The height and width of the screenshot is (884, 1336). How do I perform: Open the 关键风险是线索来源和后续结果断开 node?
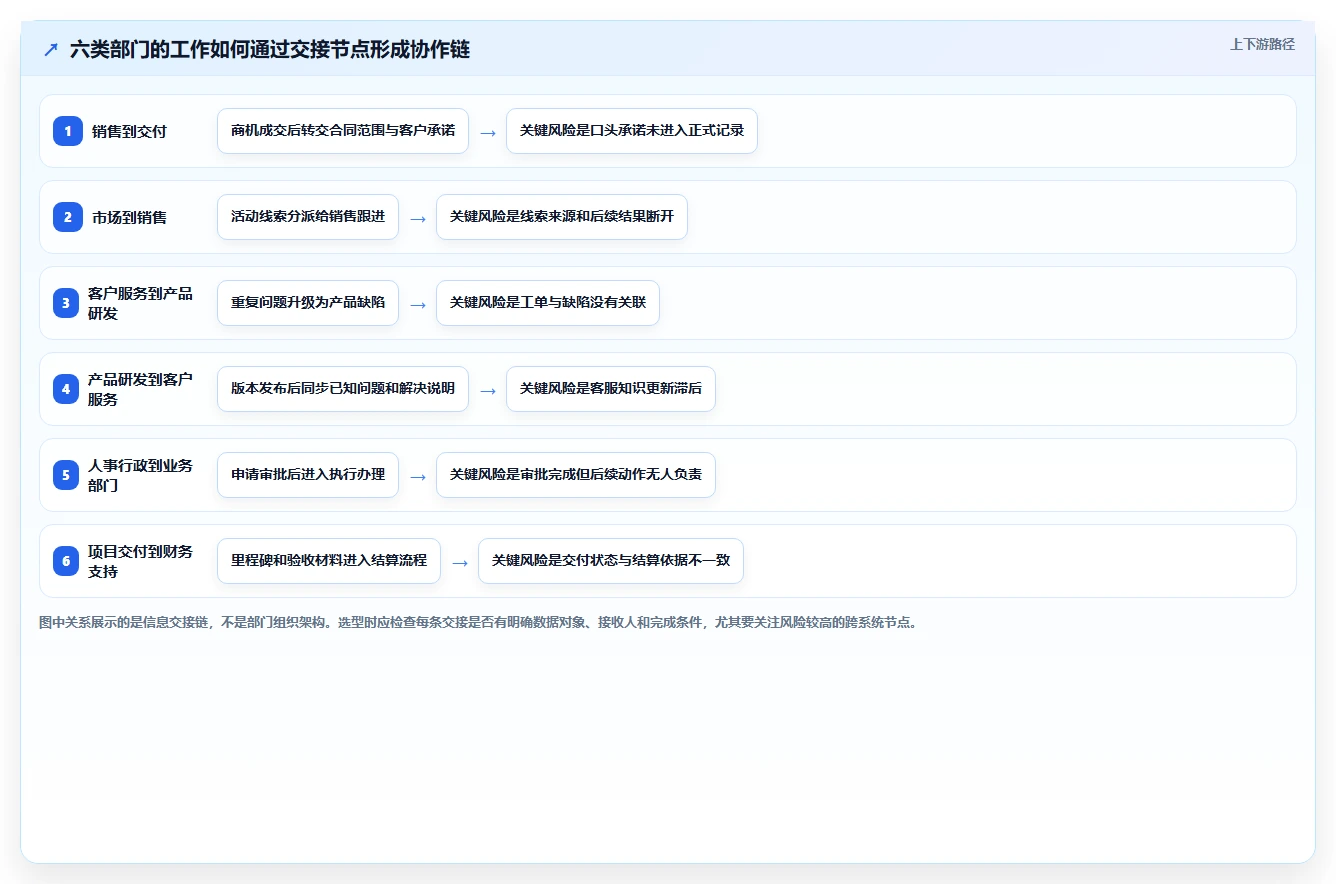tap(562, 217)
